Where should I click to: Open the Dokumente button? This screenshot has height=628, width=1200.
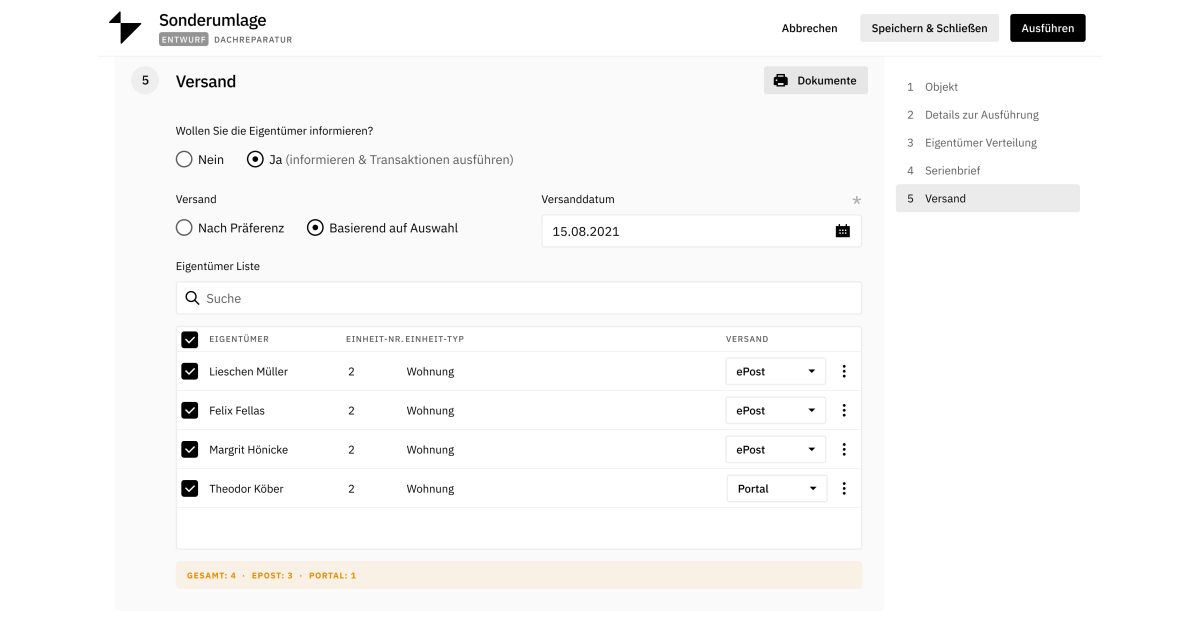pos(816,80)
